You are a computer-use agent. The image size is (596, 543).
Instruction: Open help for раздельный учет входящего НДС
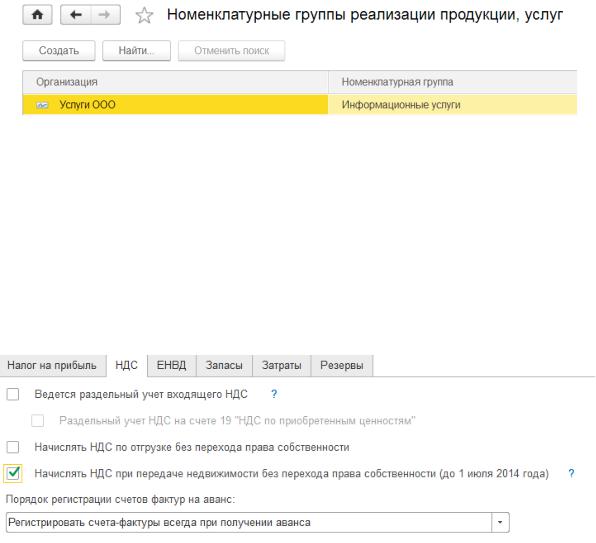(274, 394)
